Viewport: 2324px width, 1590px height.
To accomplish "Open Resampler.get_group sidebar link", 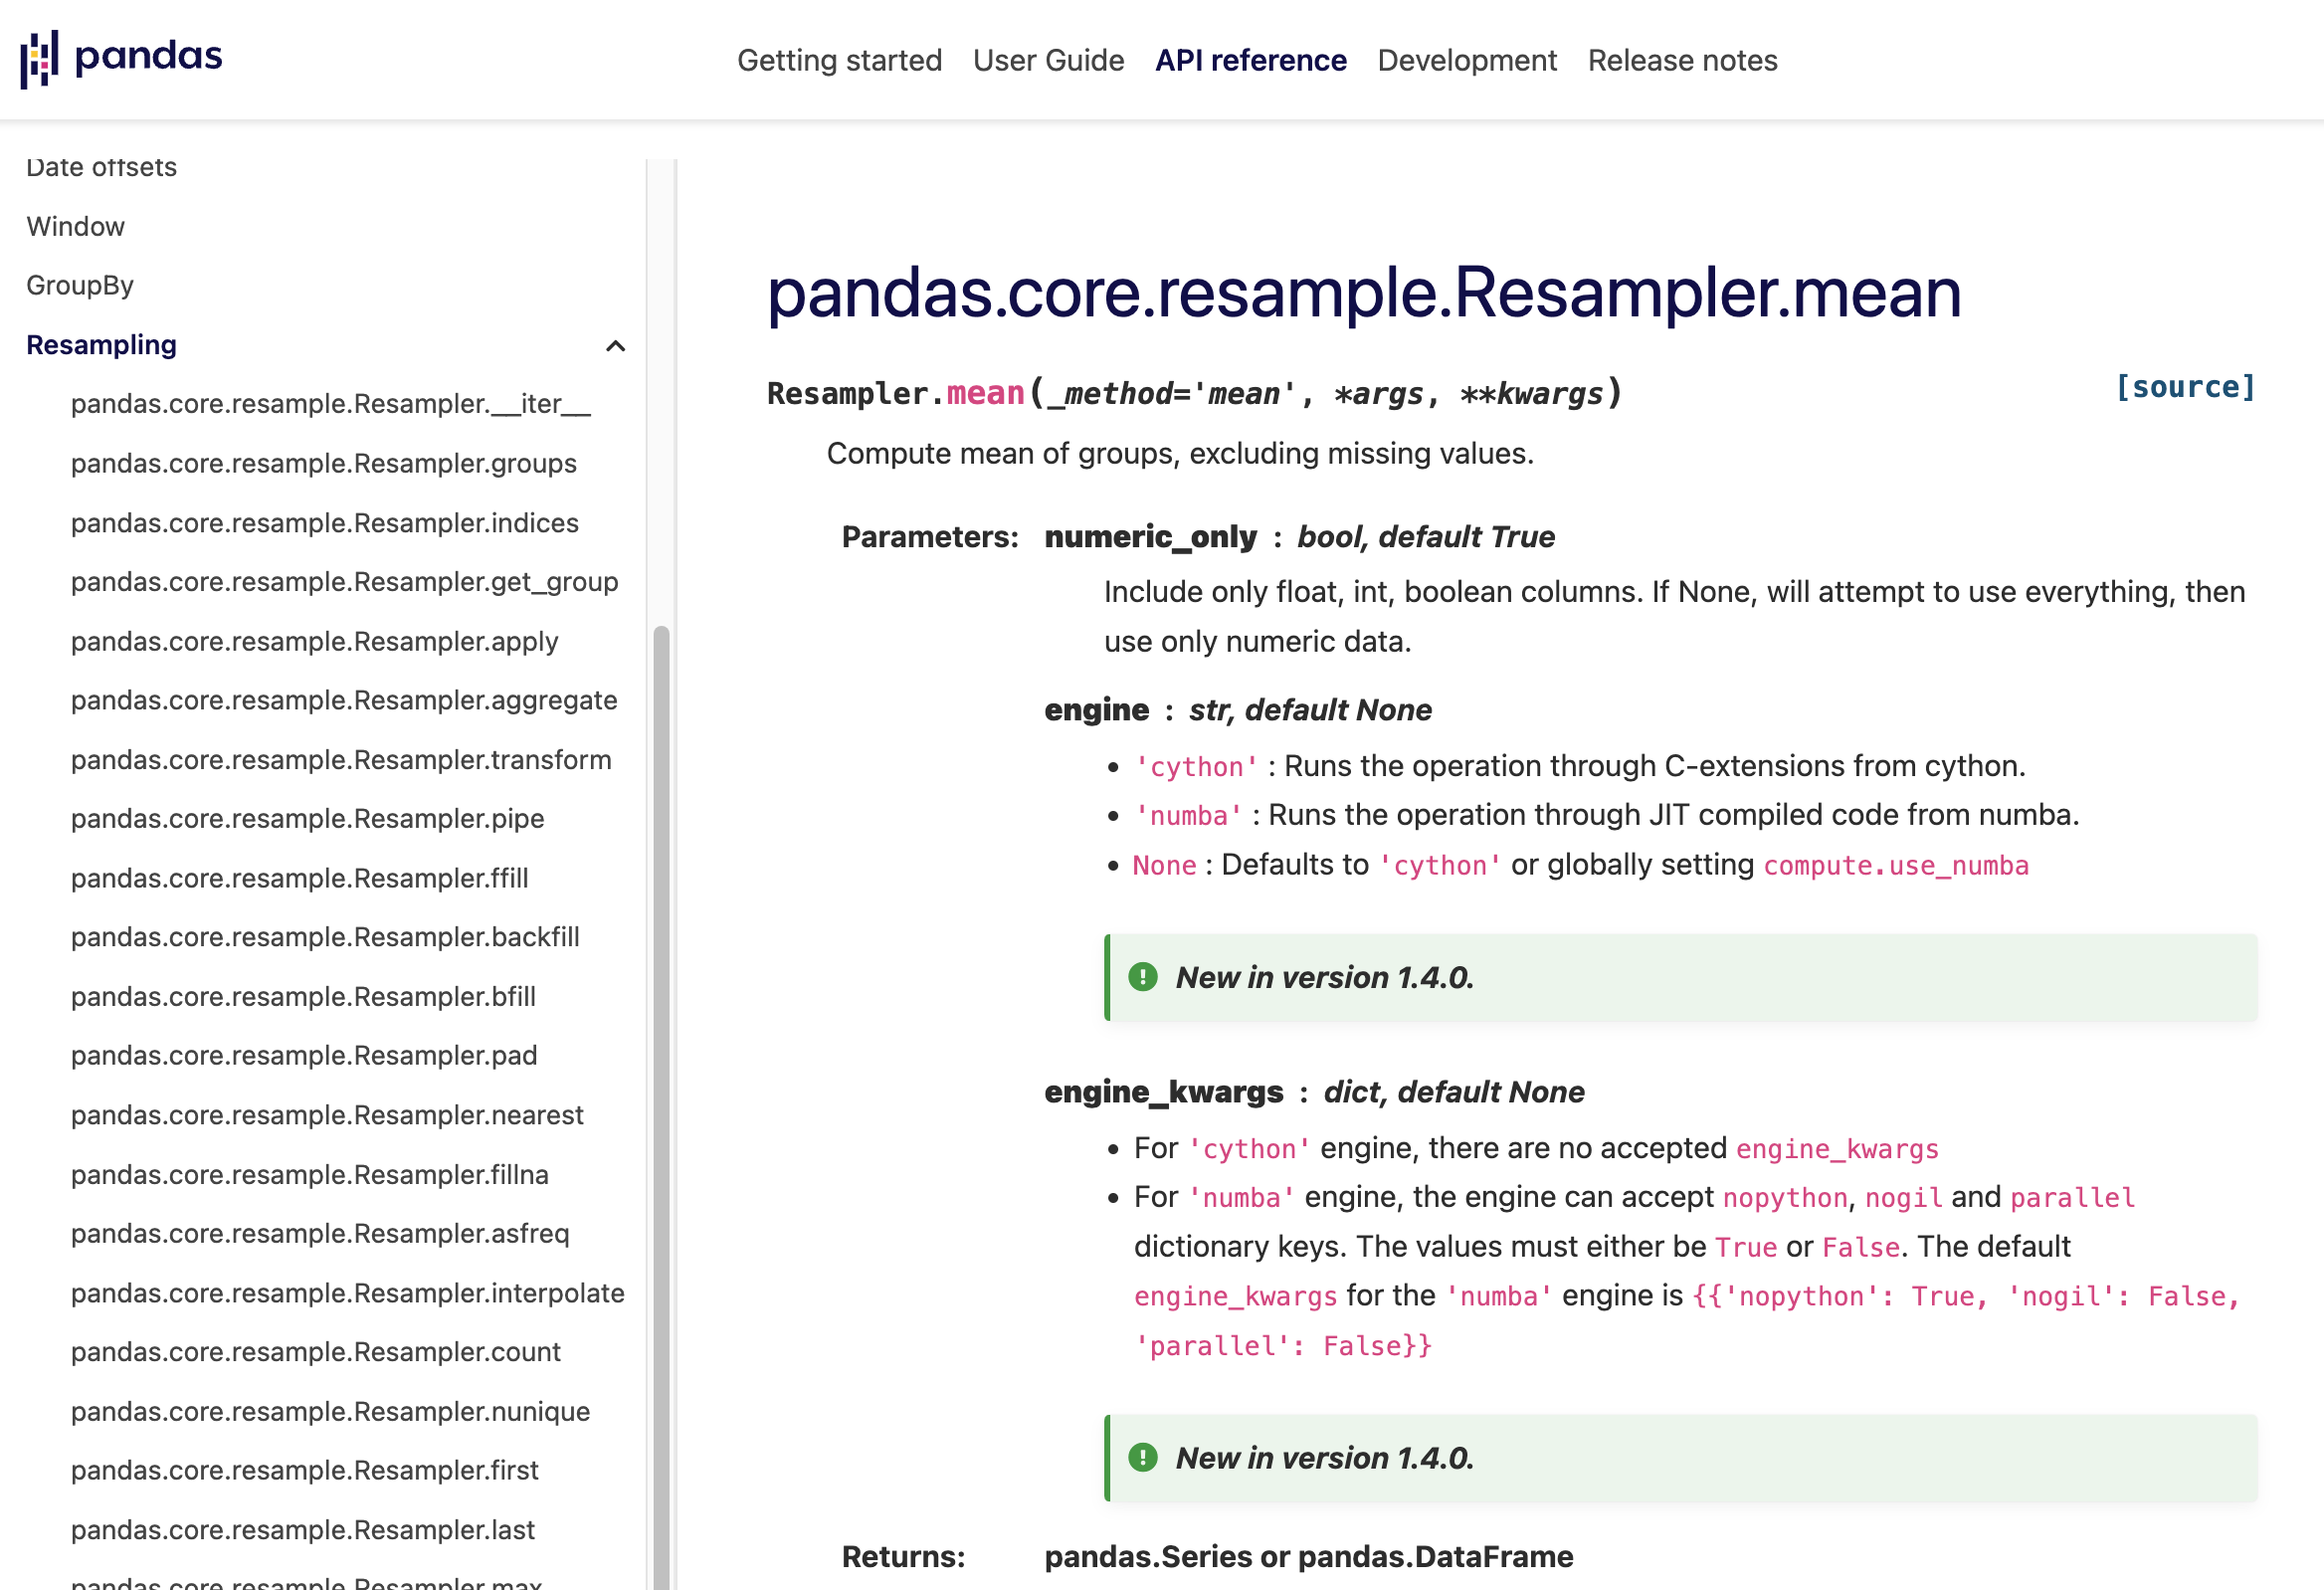I will tap(344, 582).
